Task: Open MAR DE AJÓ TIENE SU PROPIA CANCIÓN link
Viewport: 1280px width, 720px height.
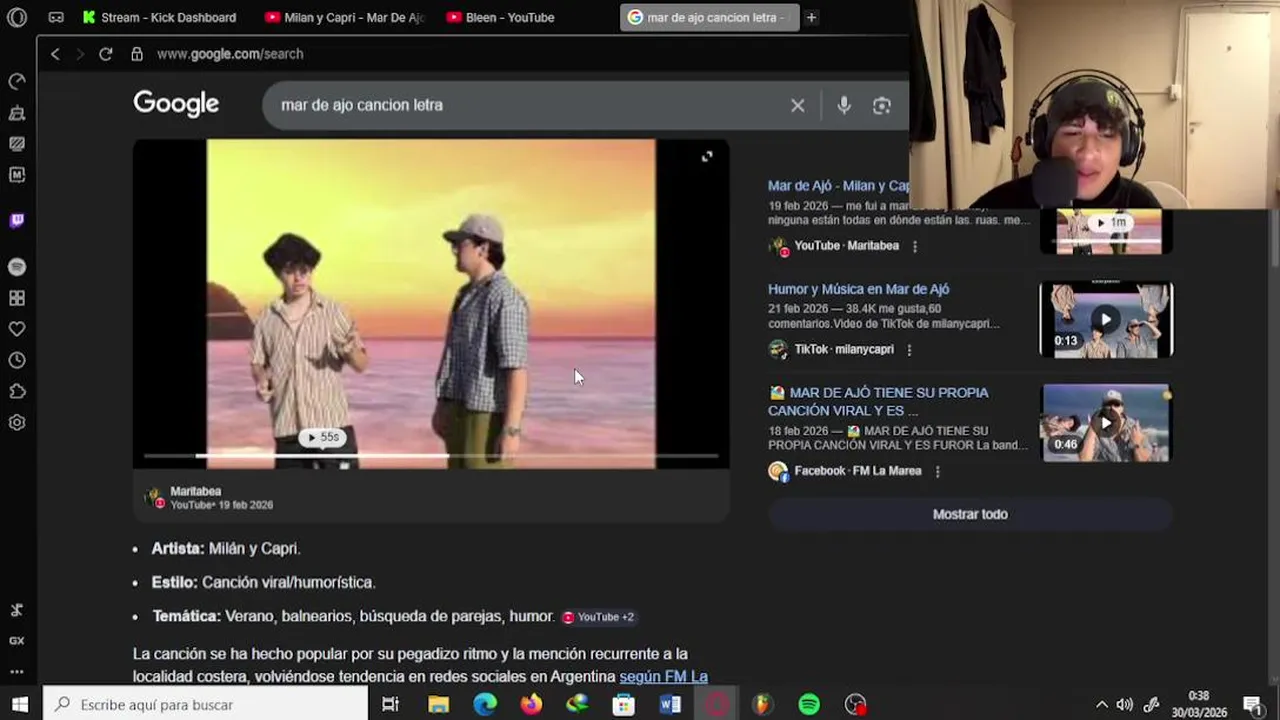Action: click(878, 401)
